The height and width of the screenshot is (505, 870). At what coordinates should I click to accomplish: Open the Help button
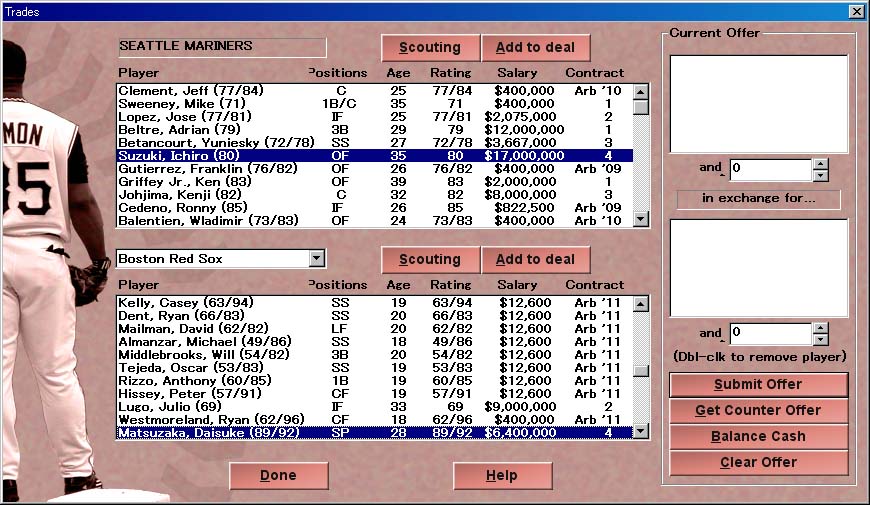[x=502, y=476]
